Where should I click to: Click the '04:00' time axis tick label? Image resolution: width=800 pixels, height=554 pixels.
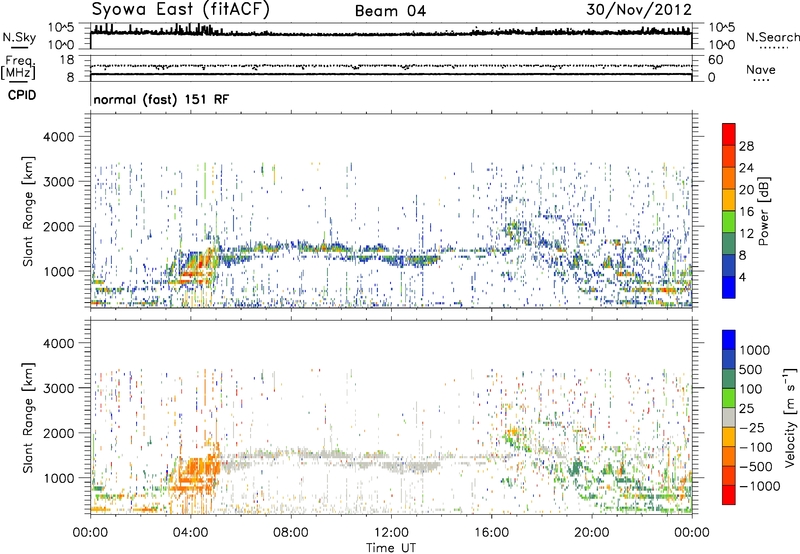point(191,533)
